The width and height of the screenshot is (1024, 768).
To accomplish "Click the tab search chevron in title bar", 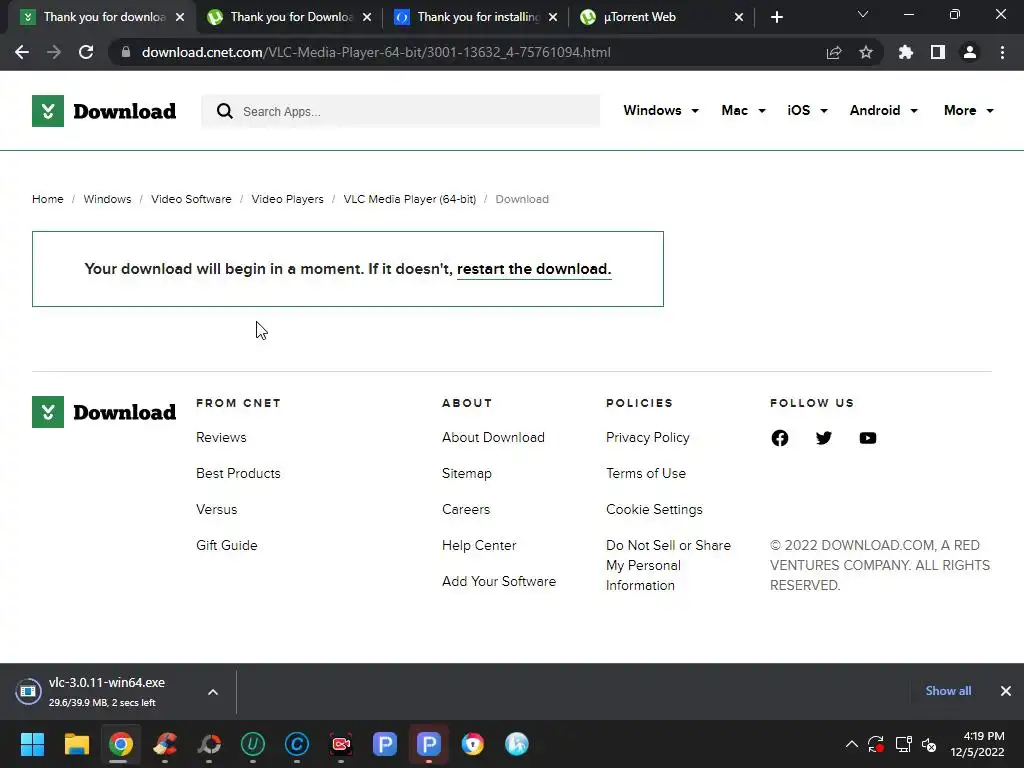I will [x=863, y=14].
